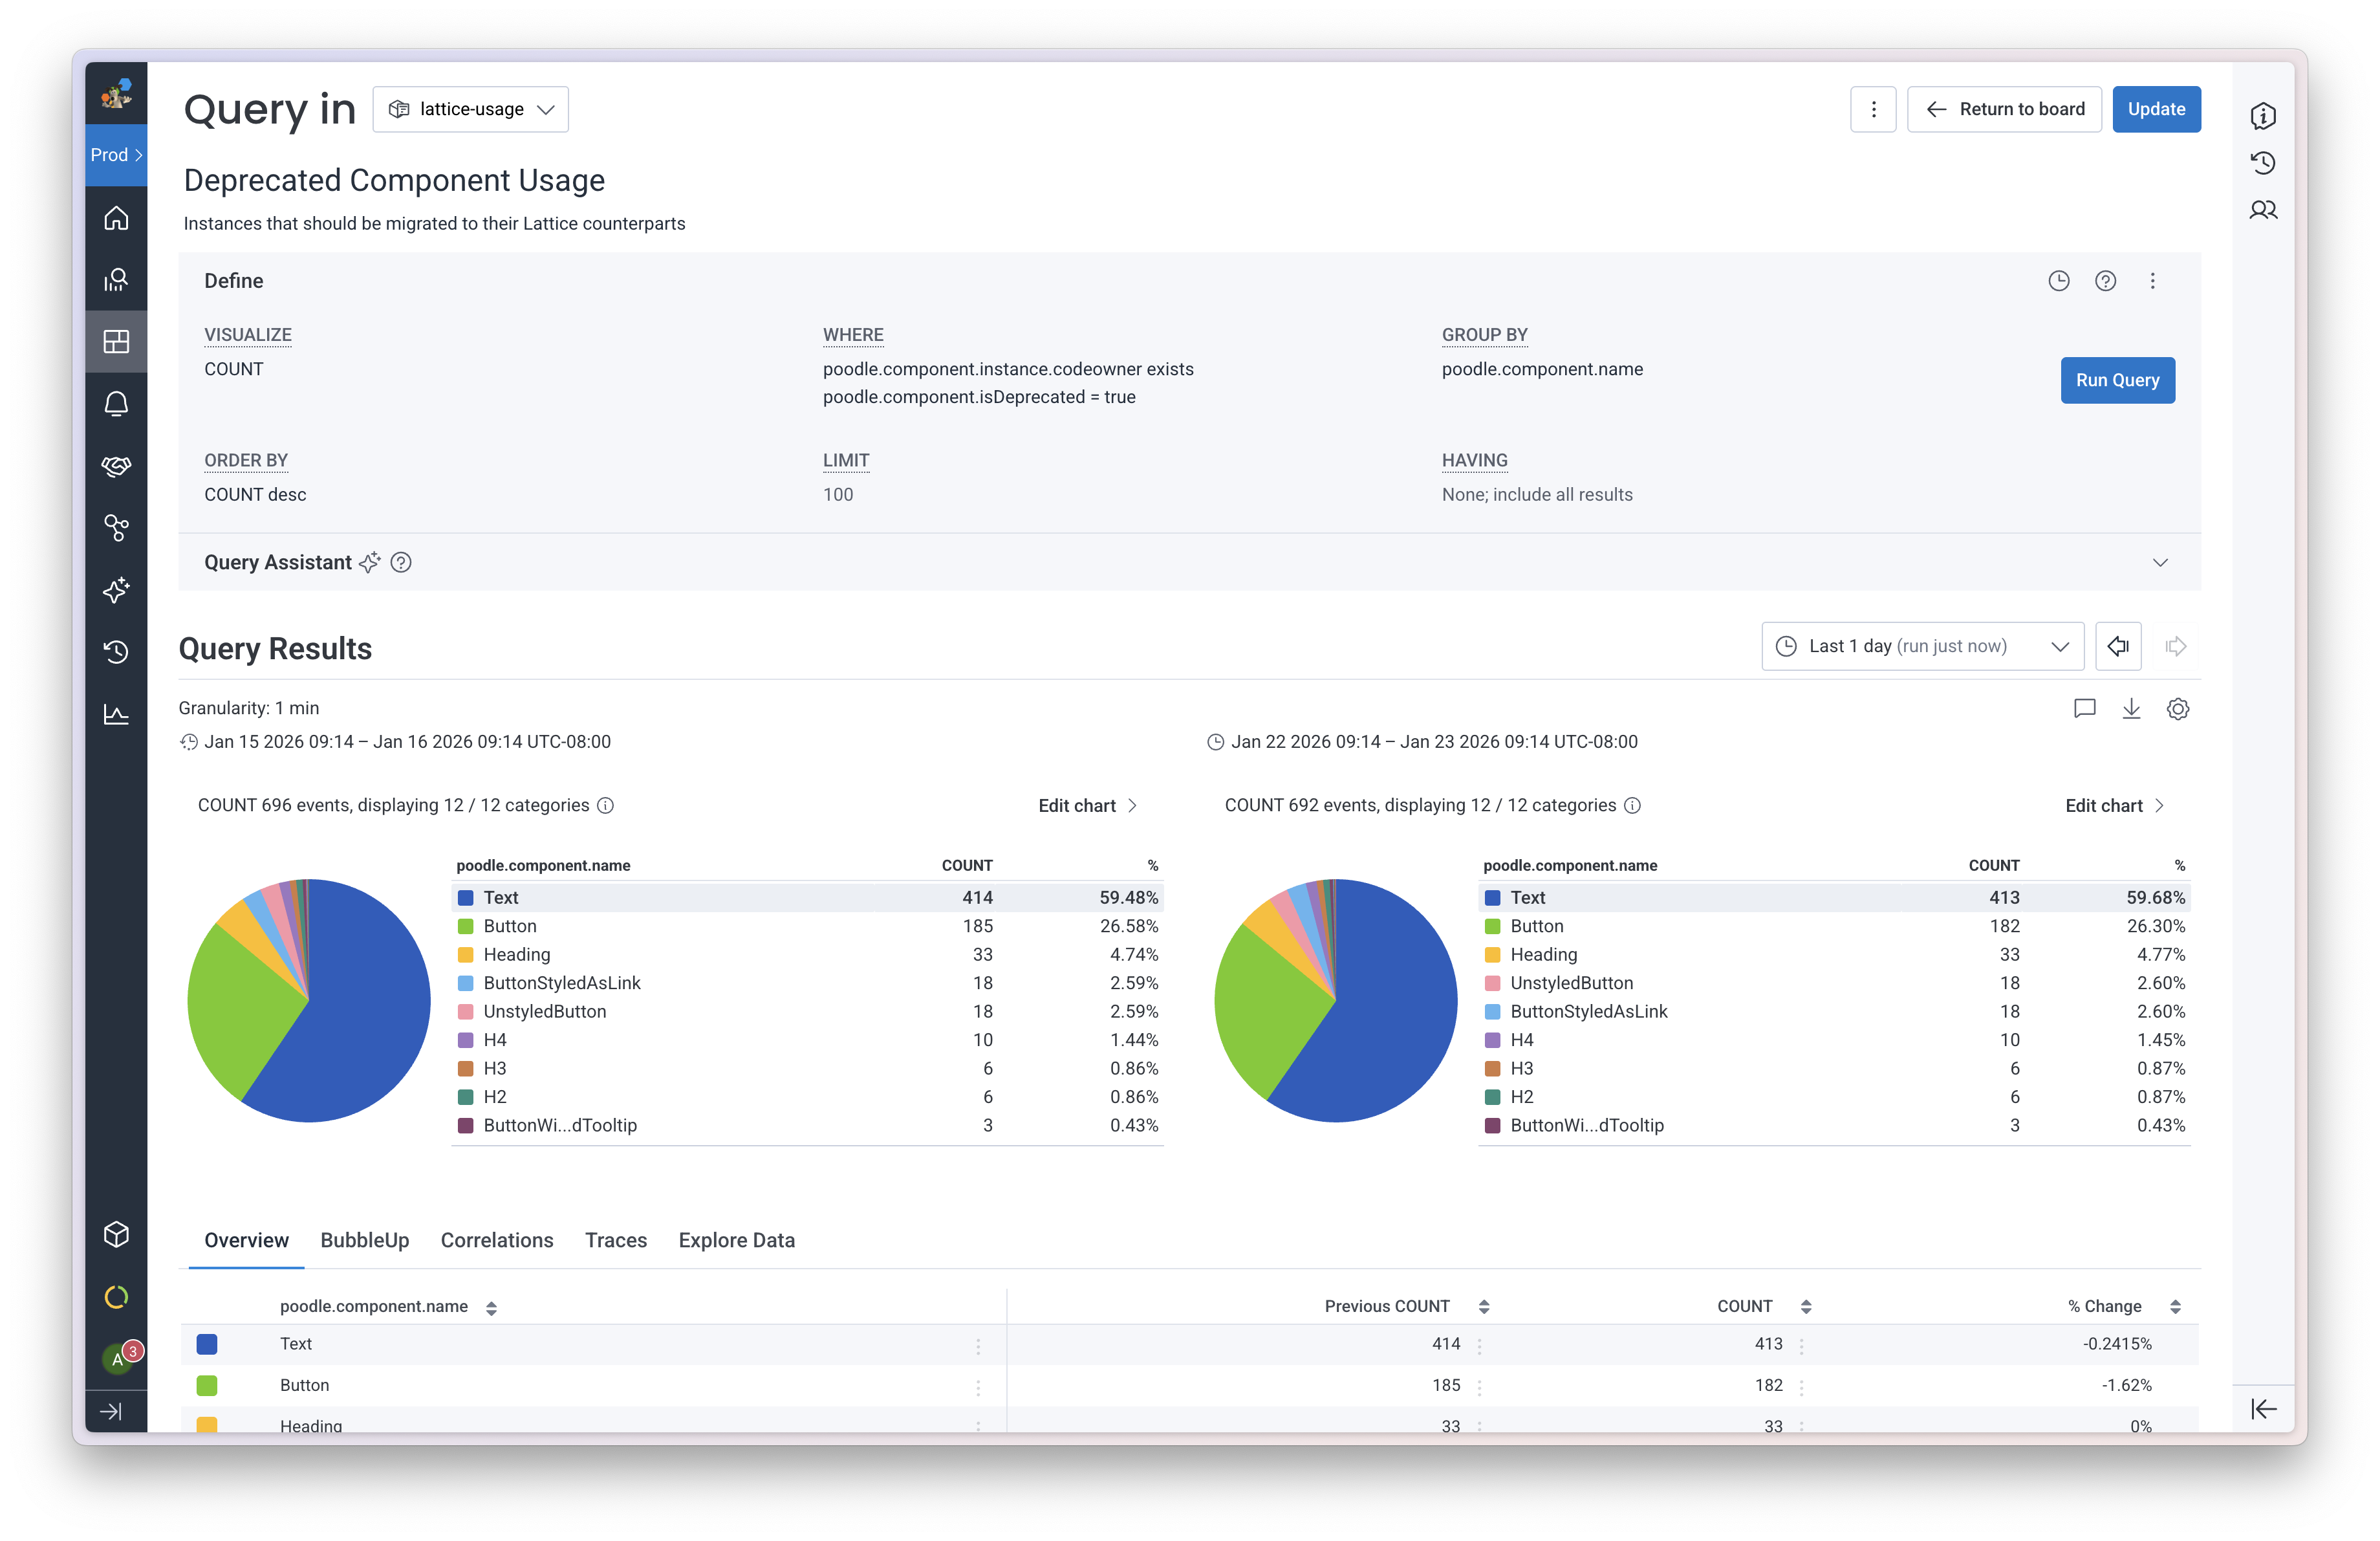Screen dimensions: 2380x1541
Task: Open the lattice-usage dataset dropdown
Action: point(470,109)
